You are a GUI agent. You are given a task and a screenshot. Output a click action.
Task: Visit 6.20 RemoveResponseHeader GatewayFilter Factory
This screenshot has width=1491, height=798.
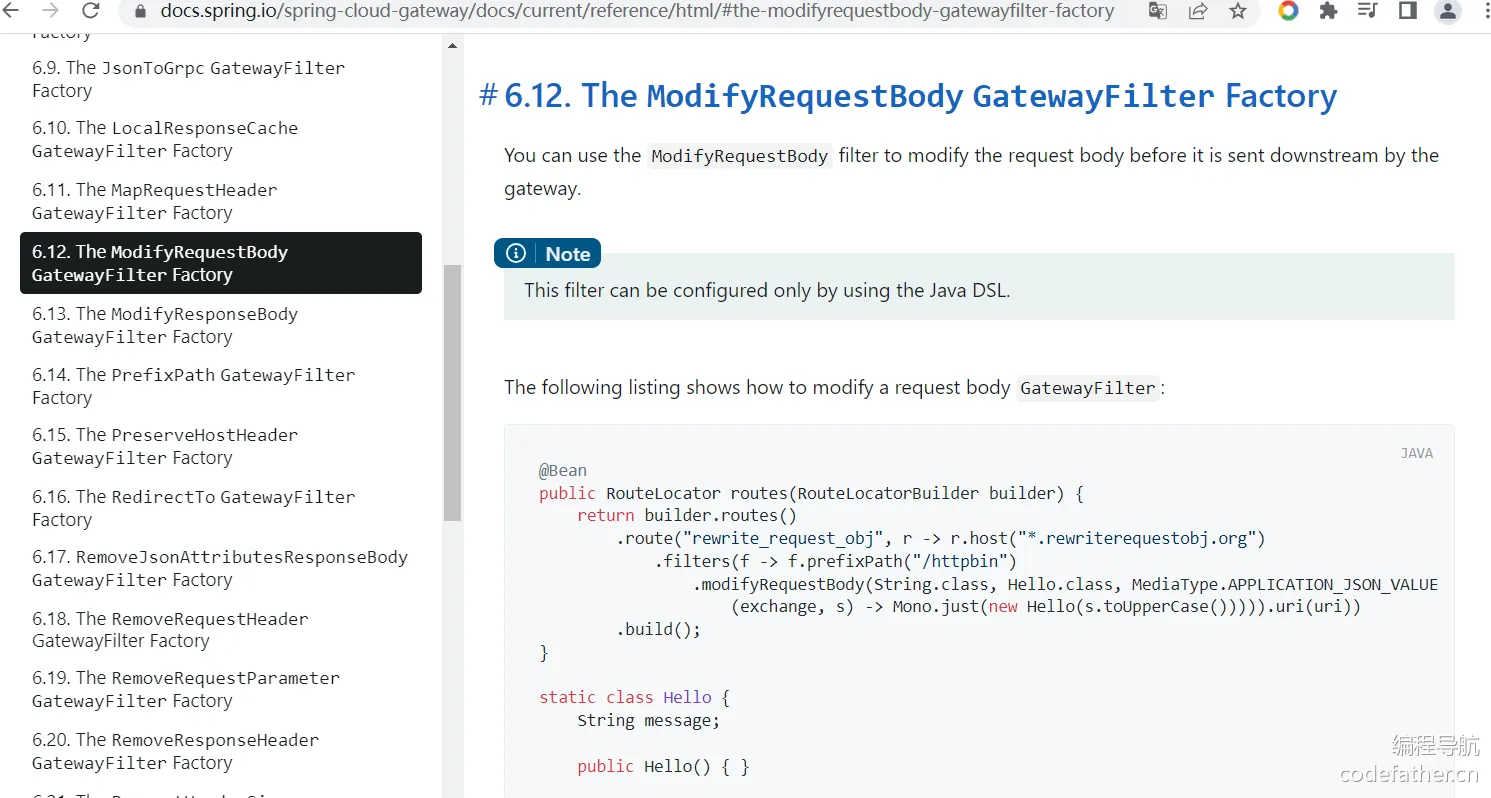(x=175, y=751)
